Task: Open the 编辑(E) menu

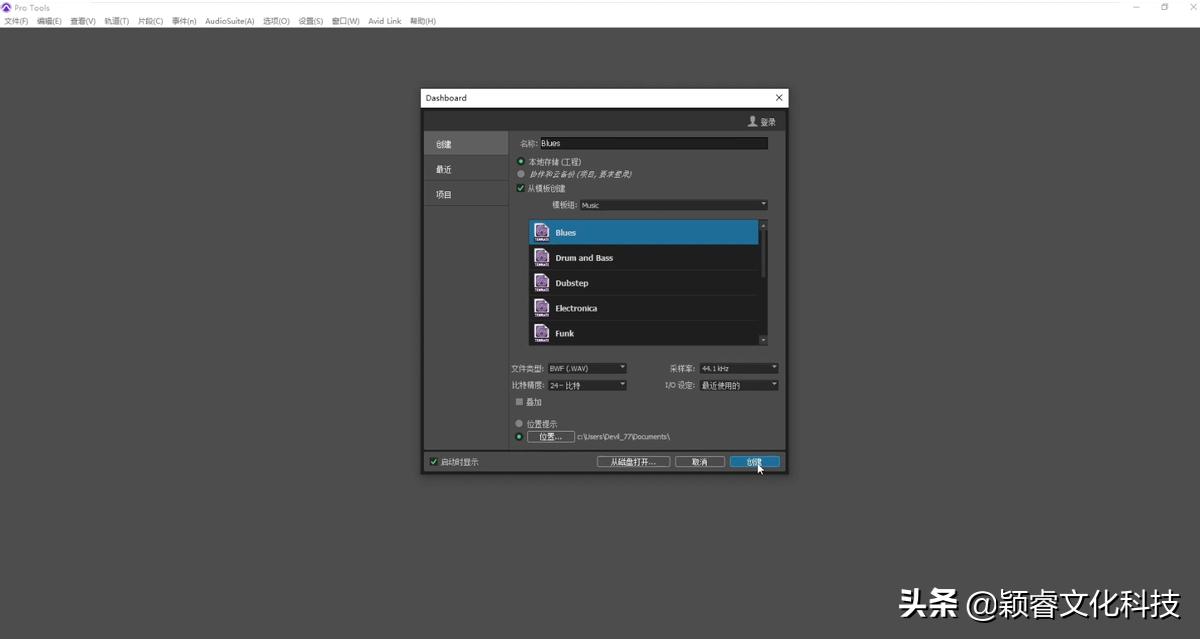Action: [49, 21]
